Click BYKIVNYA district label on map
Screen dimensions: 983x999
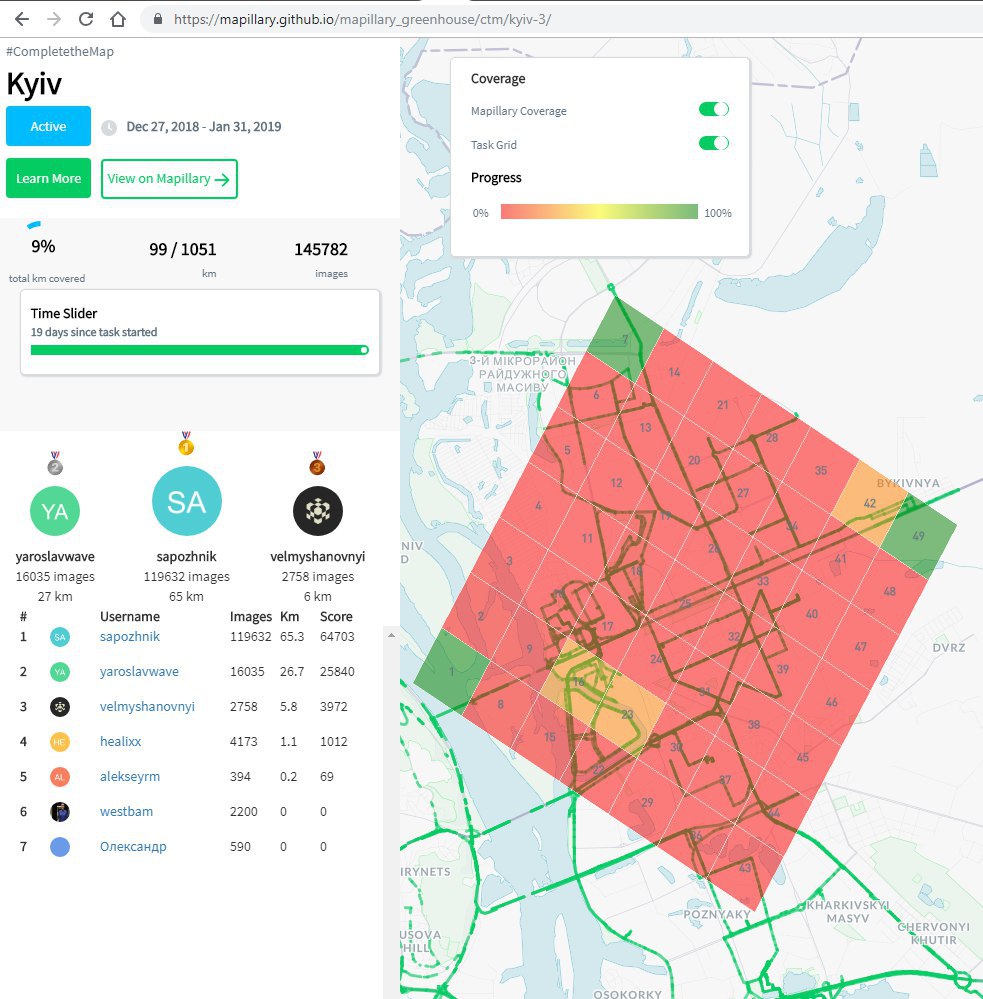point(908,483)
